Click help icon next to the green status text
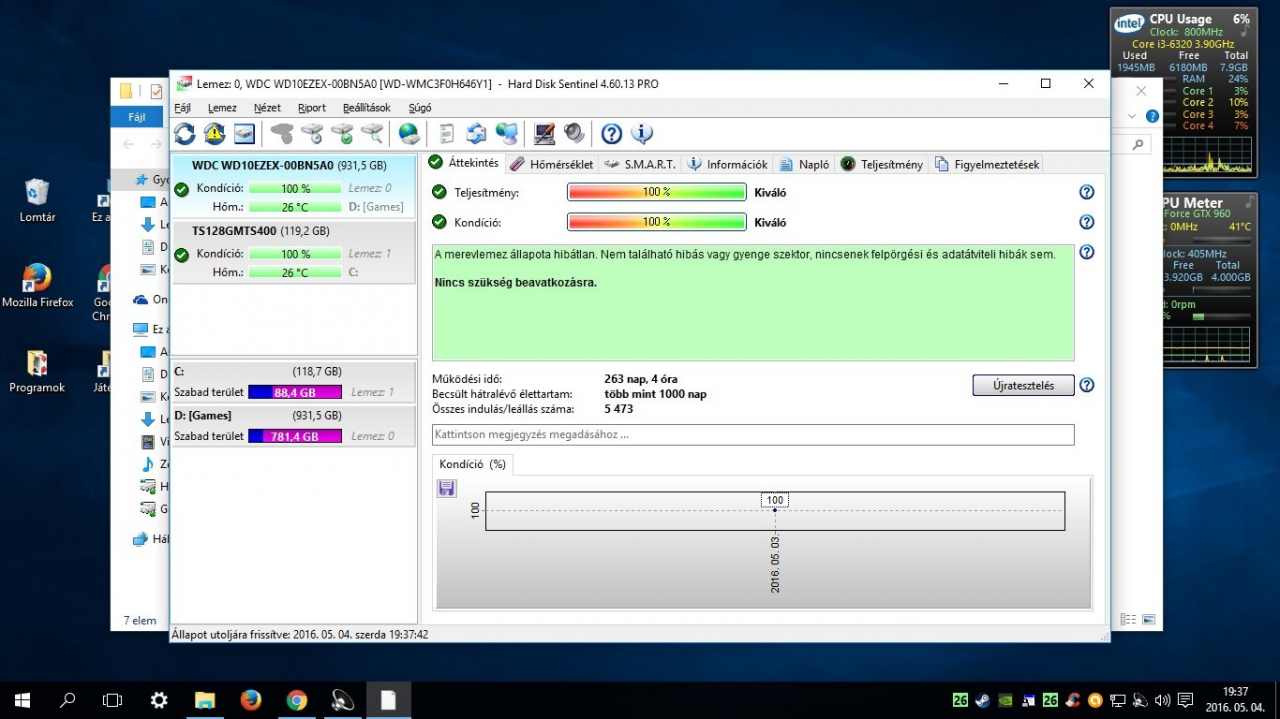The image size is (1280, 719). tap(1087, 253)
